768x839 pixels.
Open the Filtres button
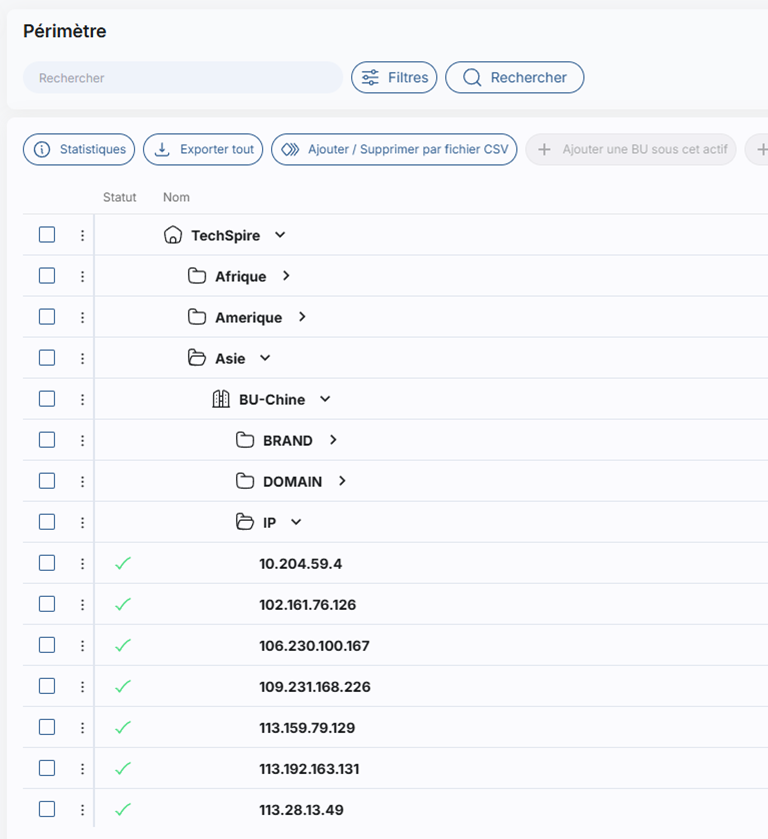click(x=394, y=77)
